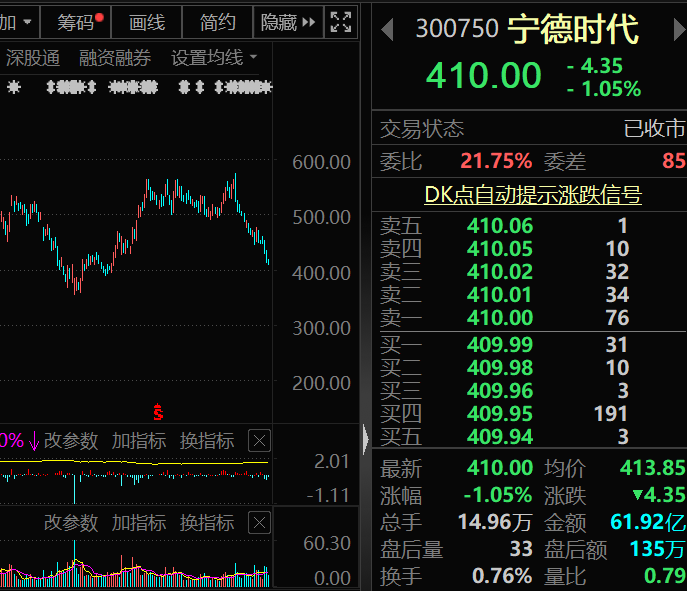Click the red S marker on chart
The image size is (687, 591).
(157, 411)
